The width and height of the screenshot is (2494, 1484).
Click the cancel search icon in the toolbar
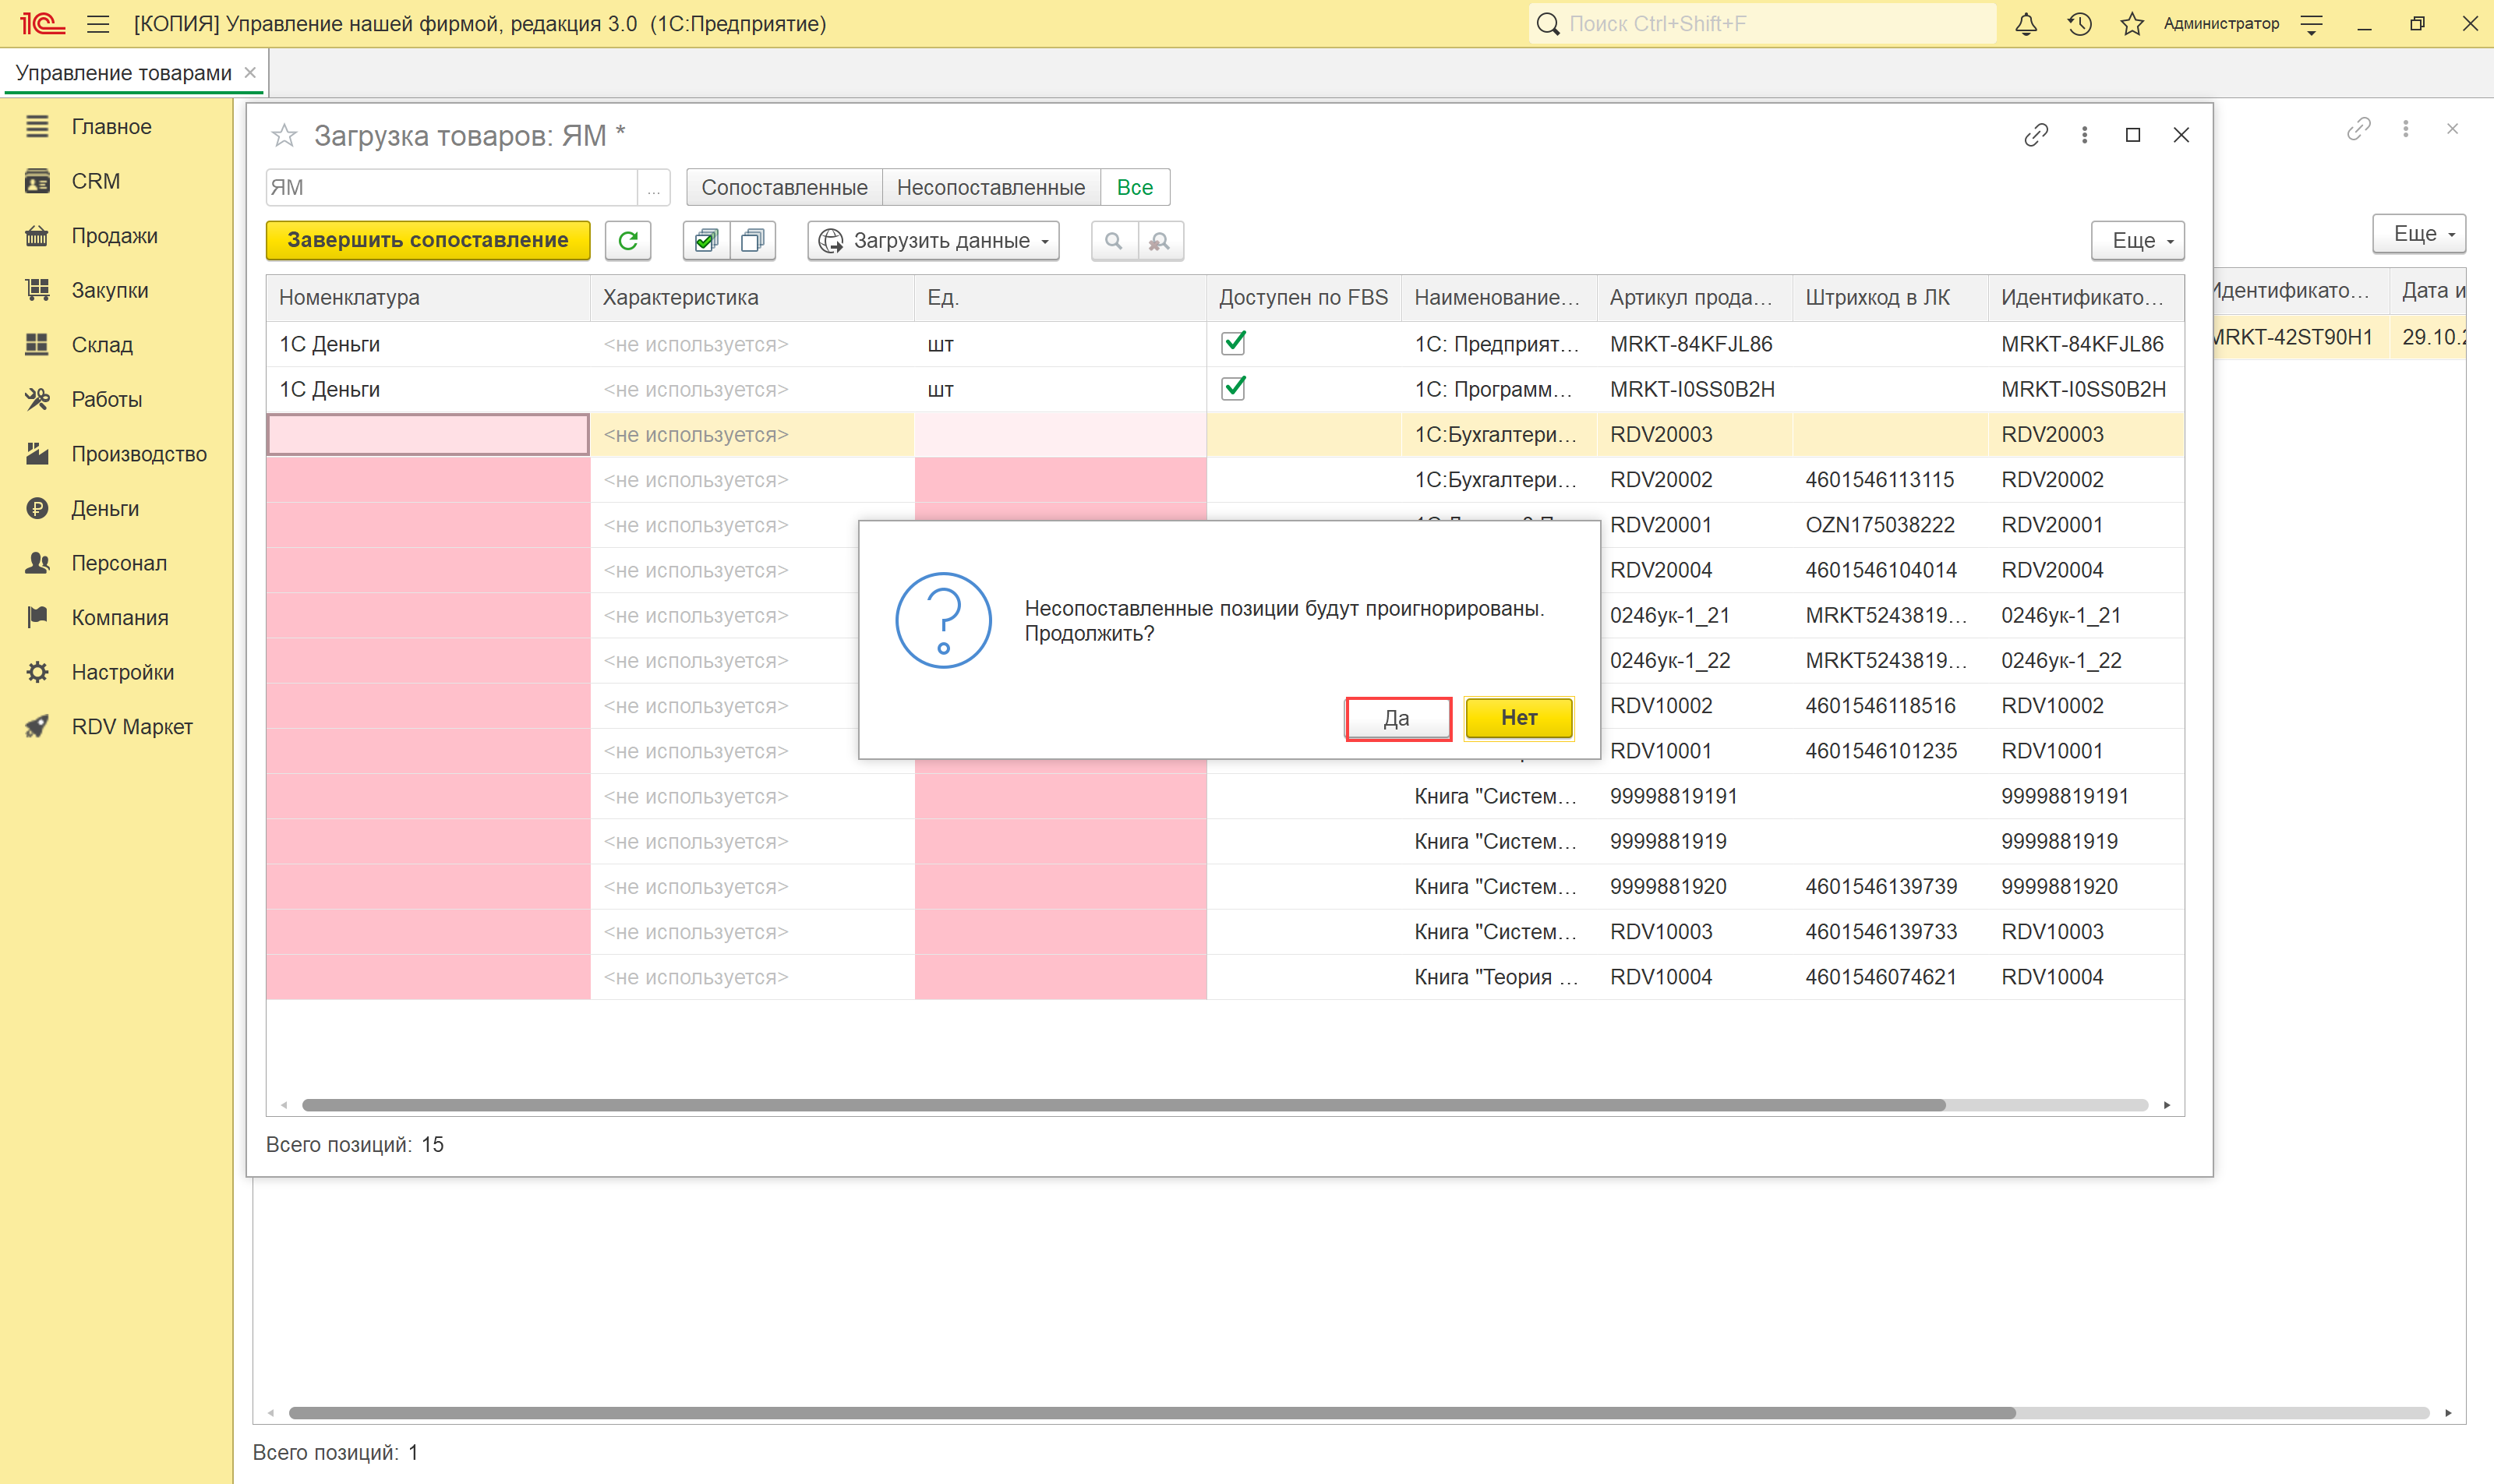tap(1159, 241)
